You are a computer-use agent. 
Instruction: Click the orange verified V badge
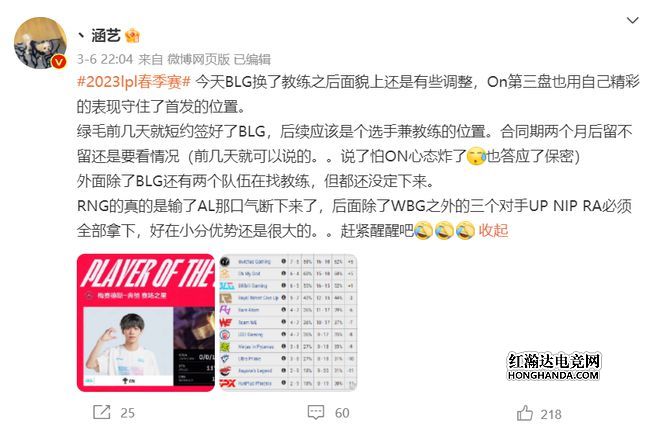point(59,62)
